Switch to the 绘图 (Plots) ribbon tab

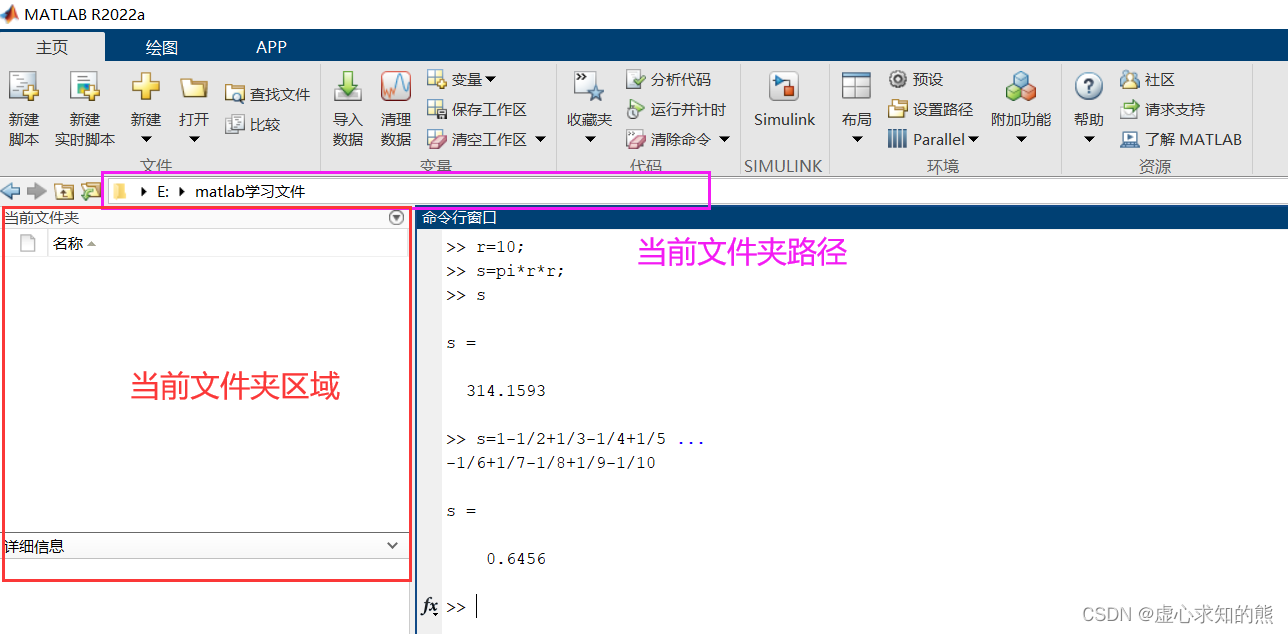pyautogui.click(x=160, y=46)
